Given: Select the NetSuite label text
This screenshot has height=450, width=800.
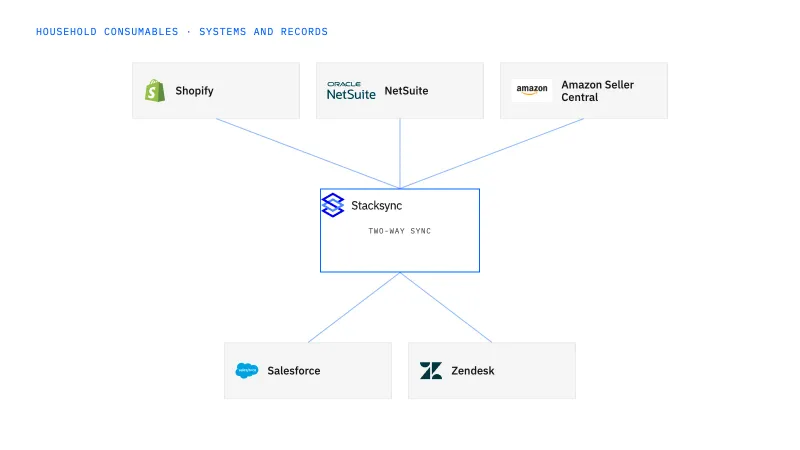Looking at the screenshot, I should [x=406, y=91].
